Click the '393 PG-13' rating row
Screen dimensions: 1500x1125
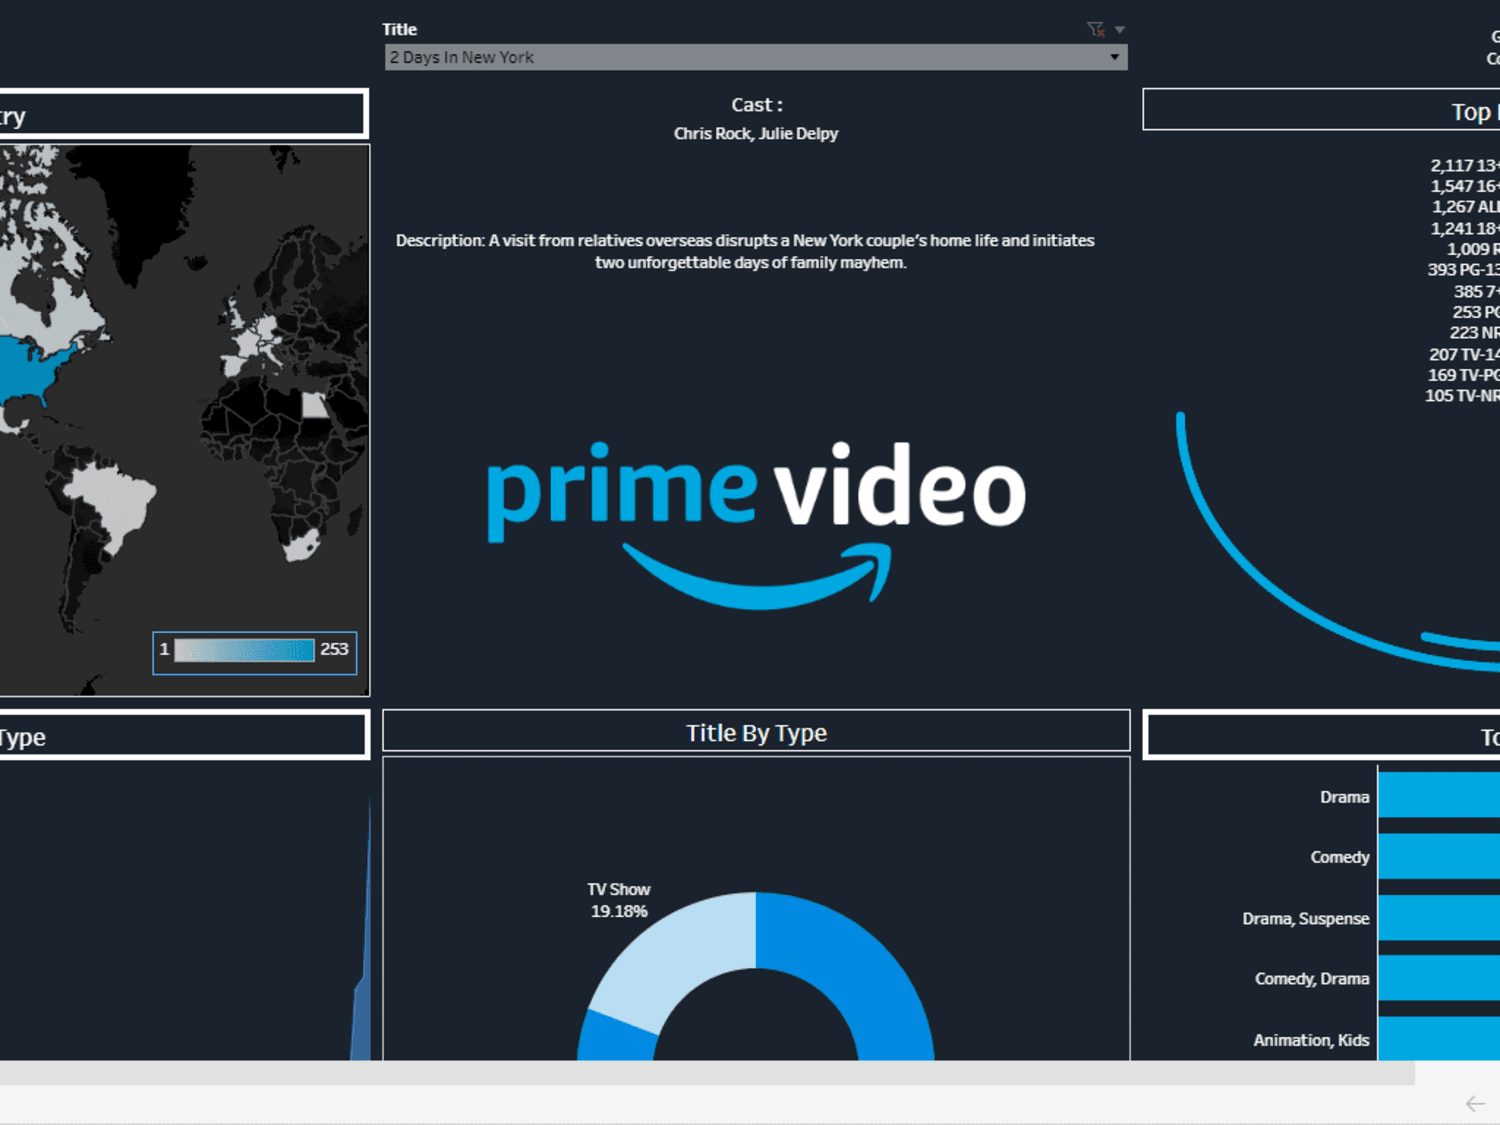[x=1463, y=270]
